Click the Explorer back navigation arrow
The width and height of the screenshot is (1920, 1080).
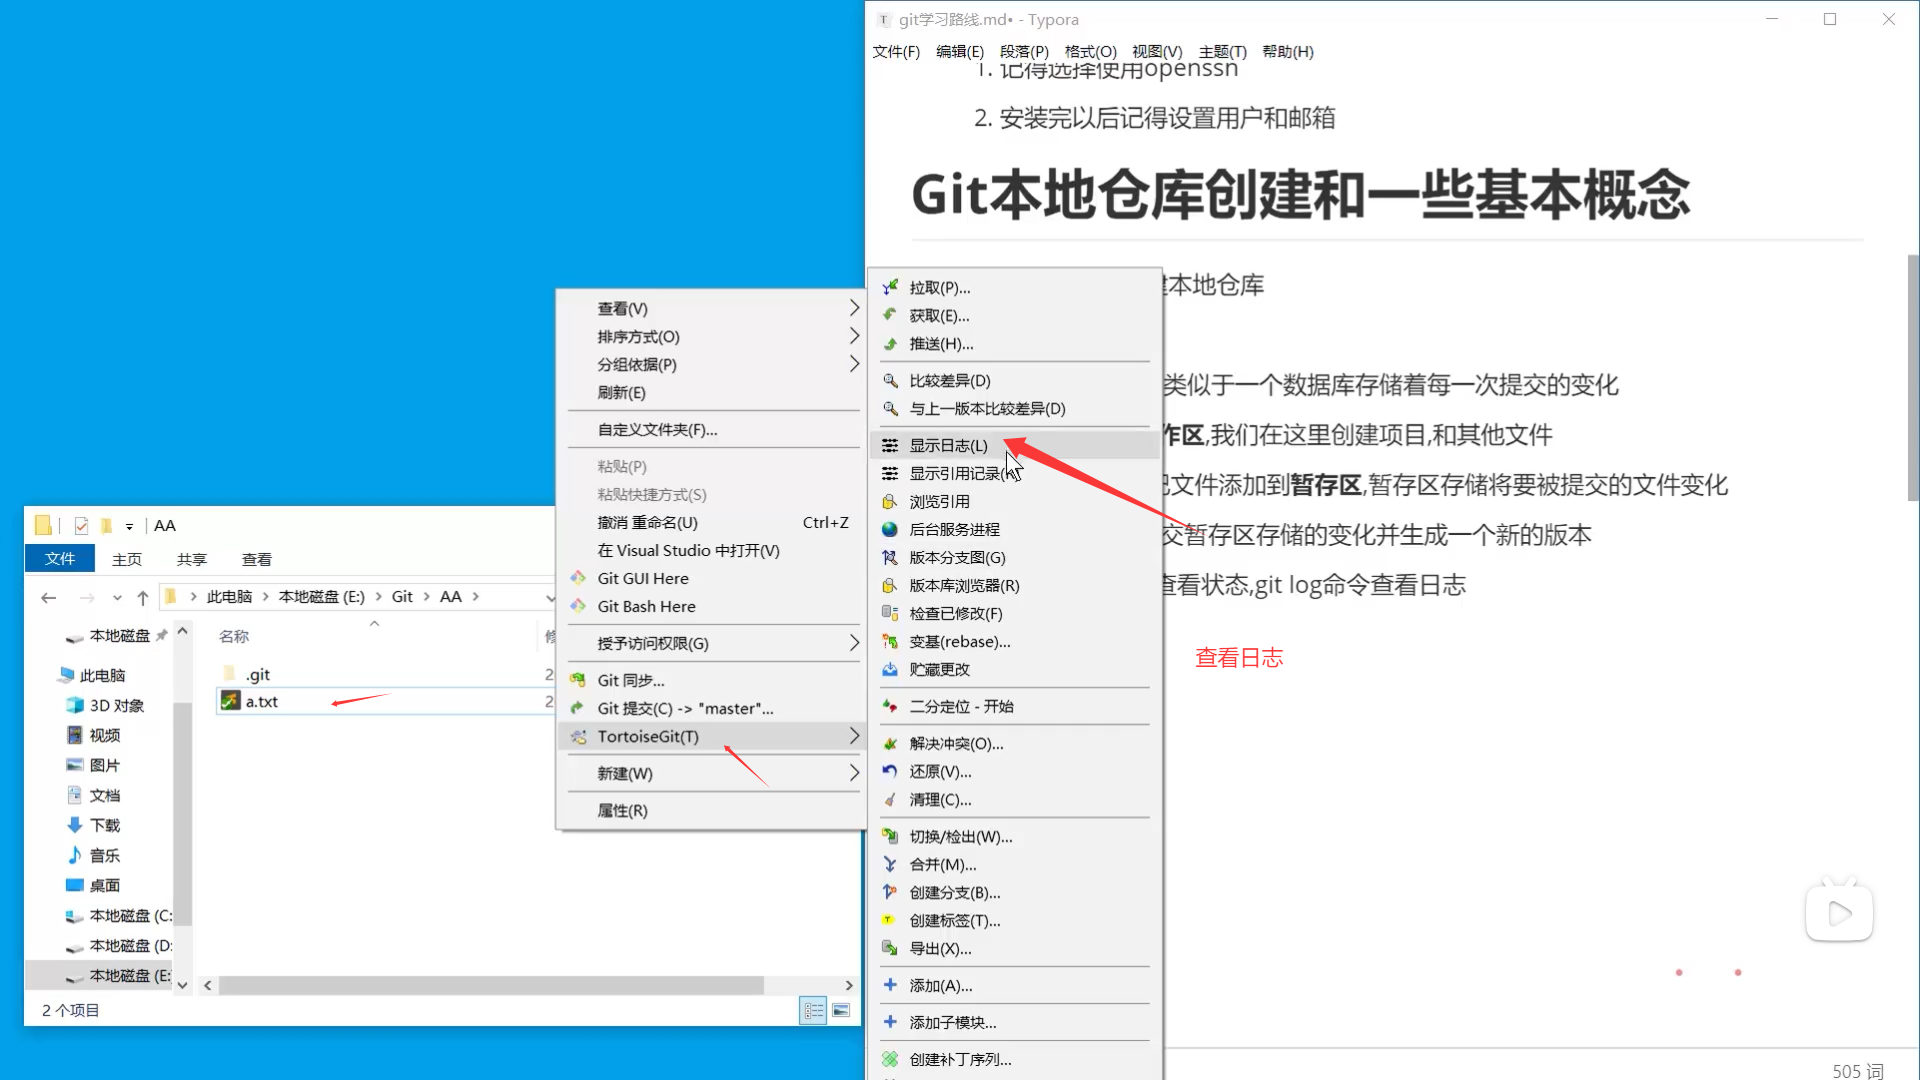point(48,596)
